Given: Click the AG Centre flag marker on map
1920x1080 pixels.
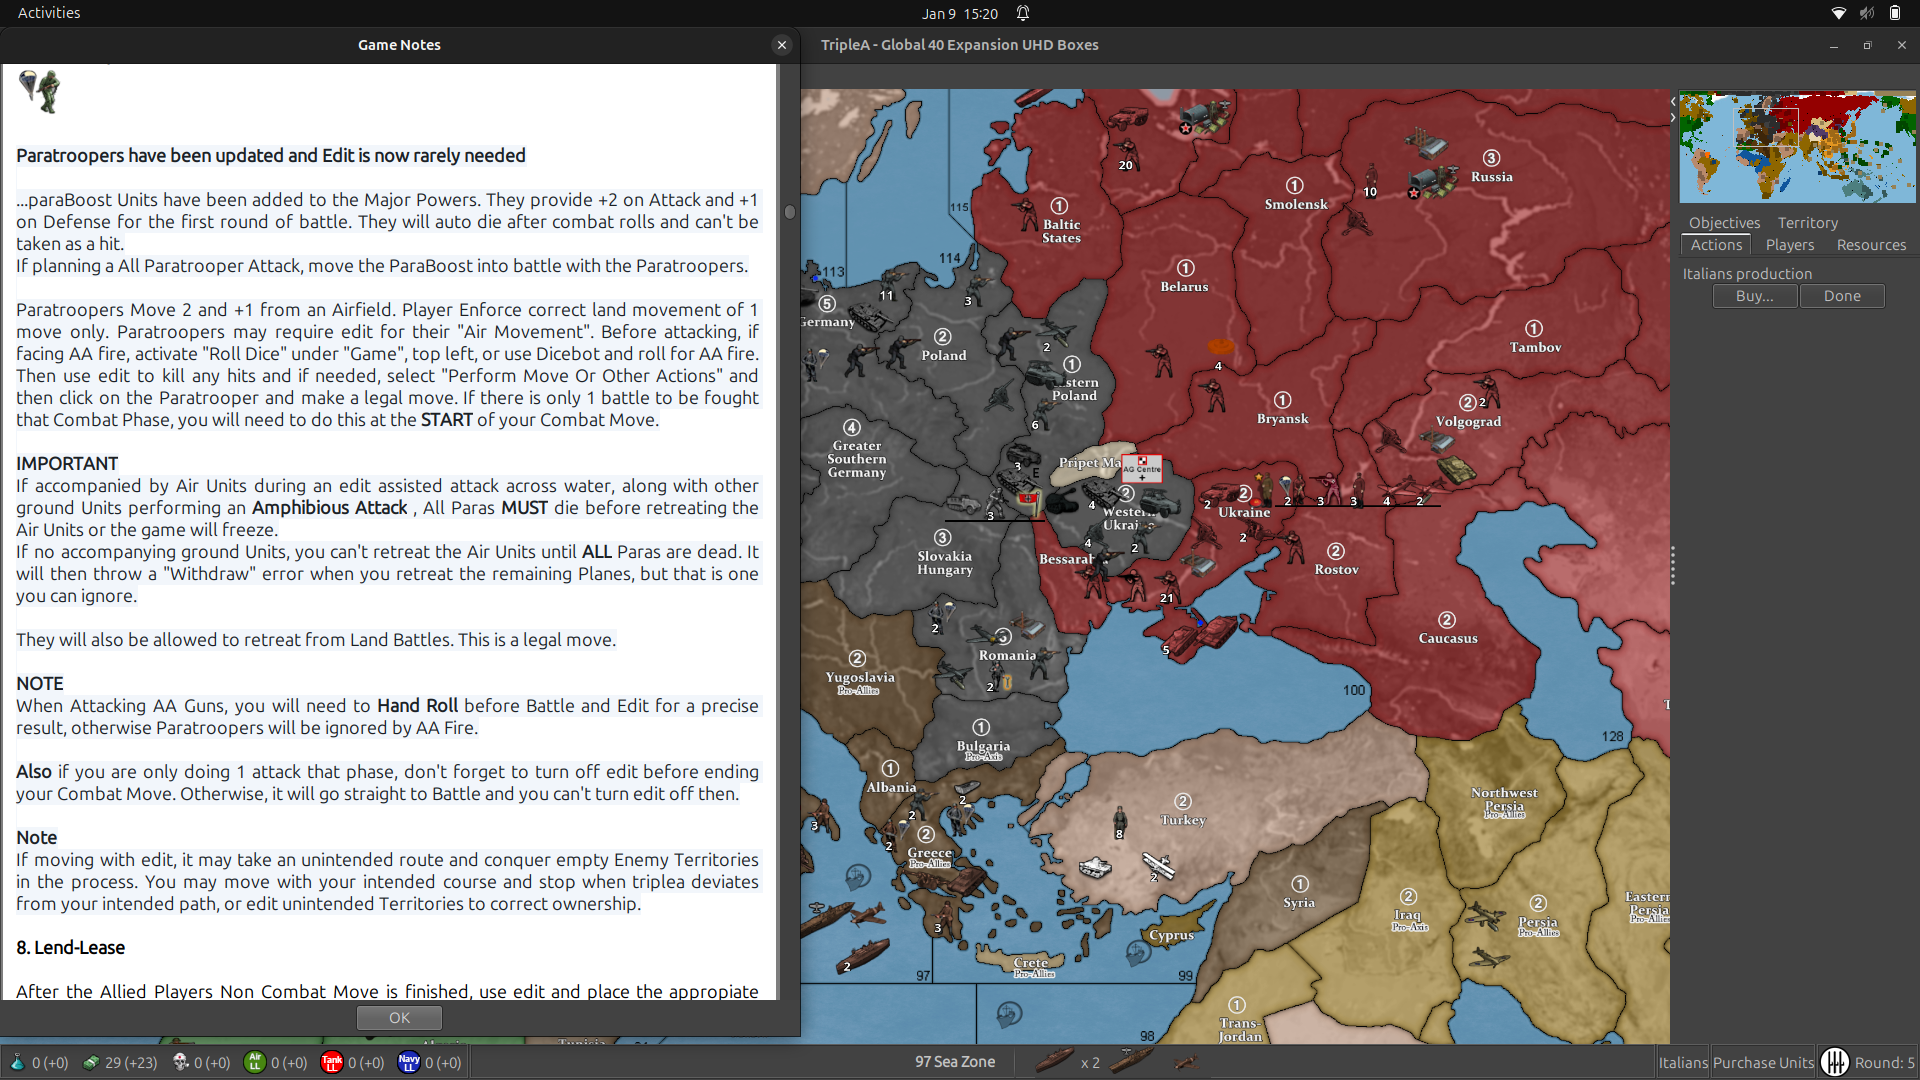Looking at the screenshot, I should [1141, 469].
